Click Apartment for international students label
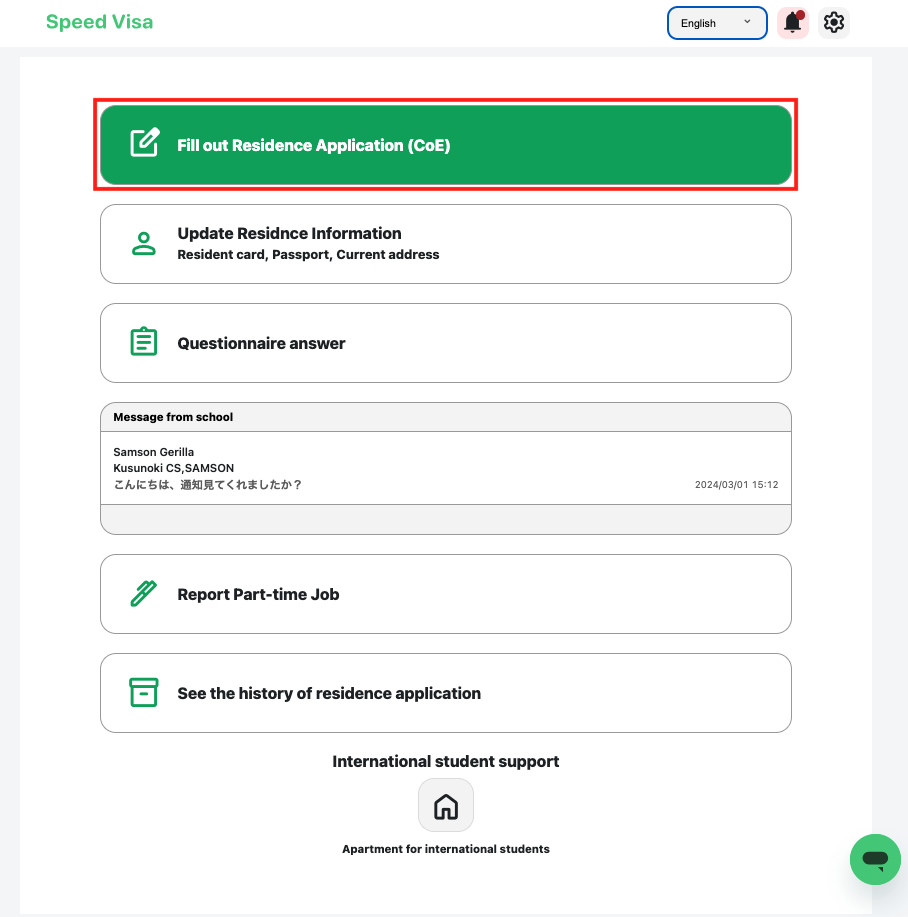 [x=446, y=849]
